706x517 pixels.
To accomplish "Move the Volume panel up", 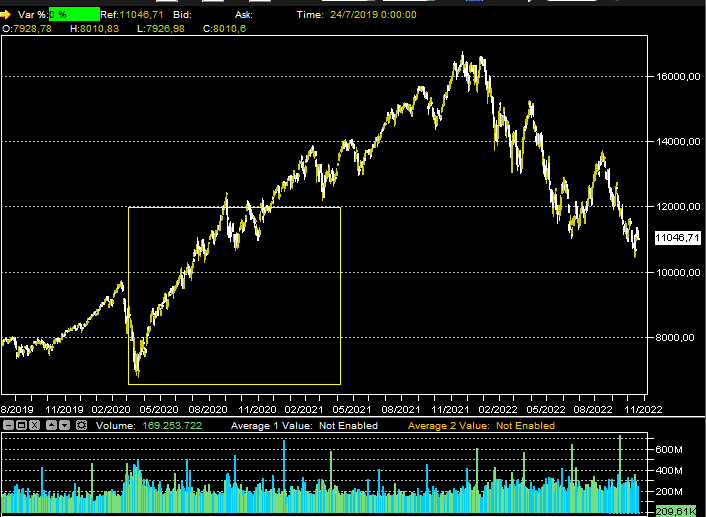I will [52, 425].
